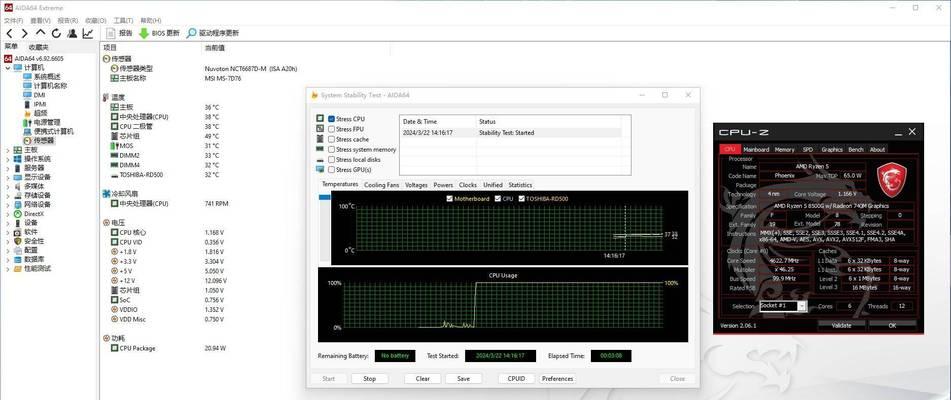Screen dimensions: 951x400
Task: Expand the 存储设备 tree node
Action: pos(8,195)
